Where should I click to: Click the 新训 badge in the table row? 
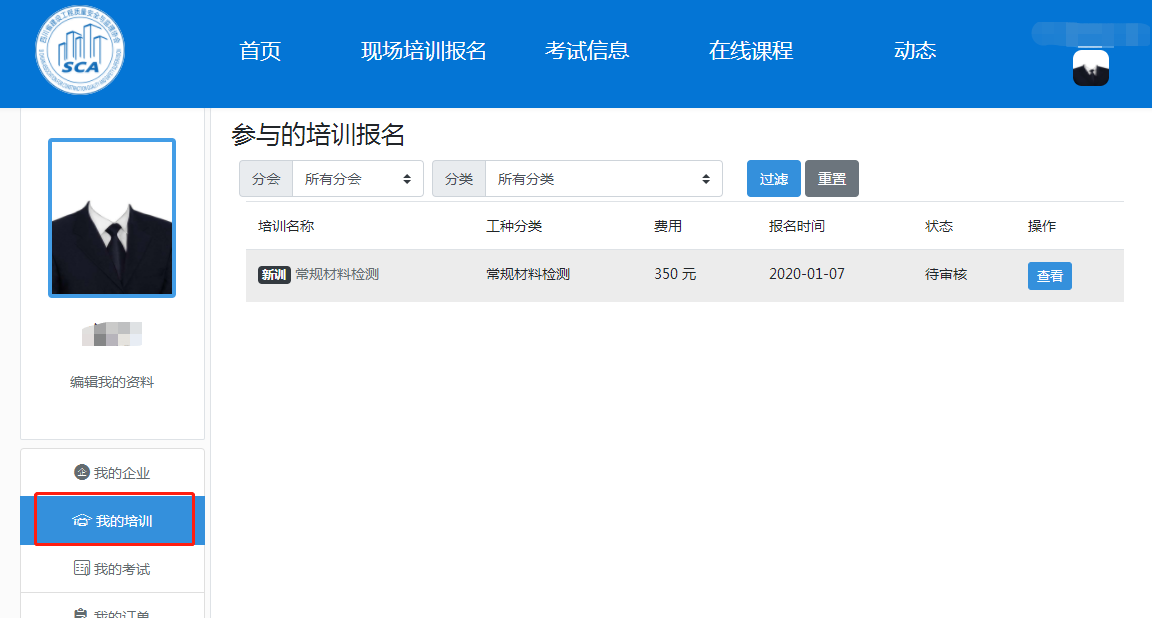274,275
